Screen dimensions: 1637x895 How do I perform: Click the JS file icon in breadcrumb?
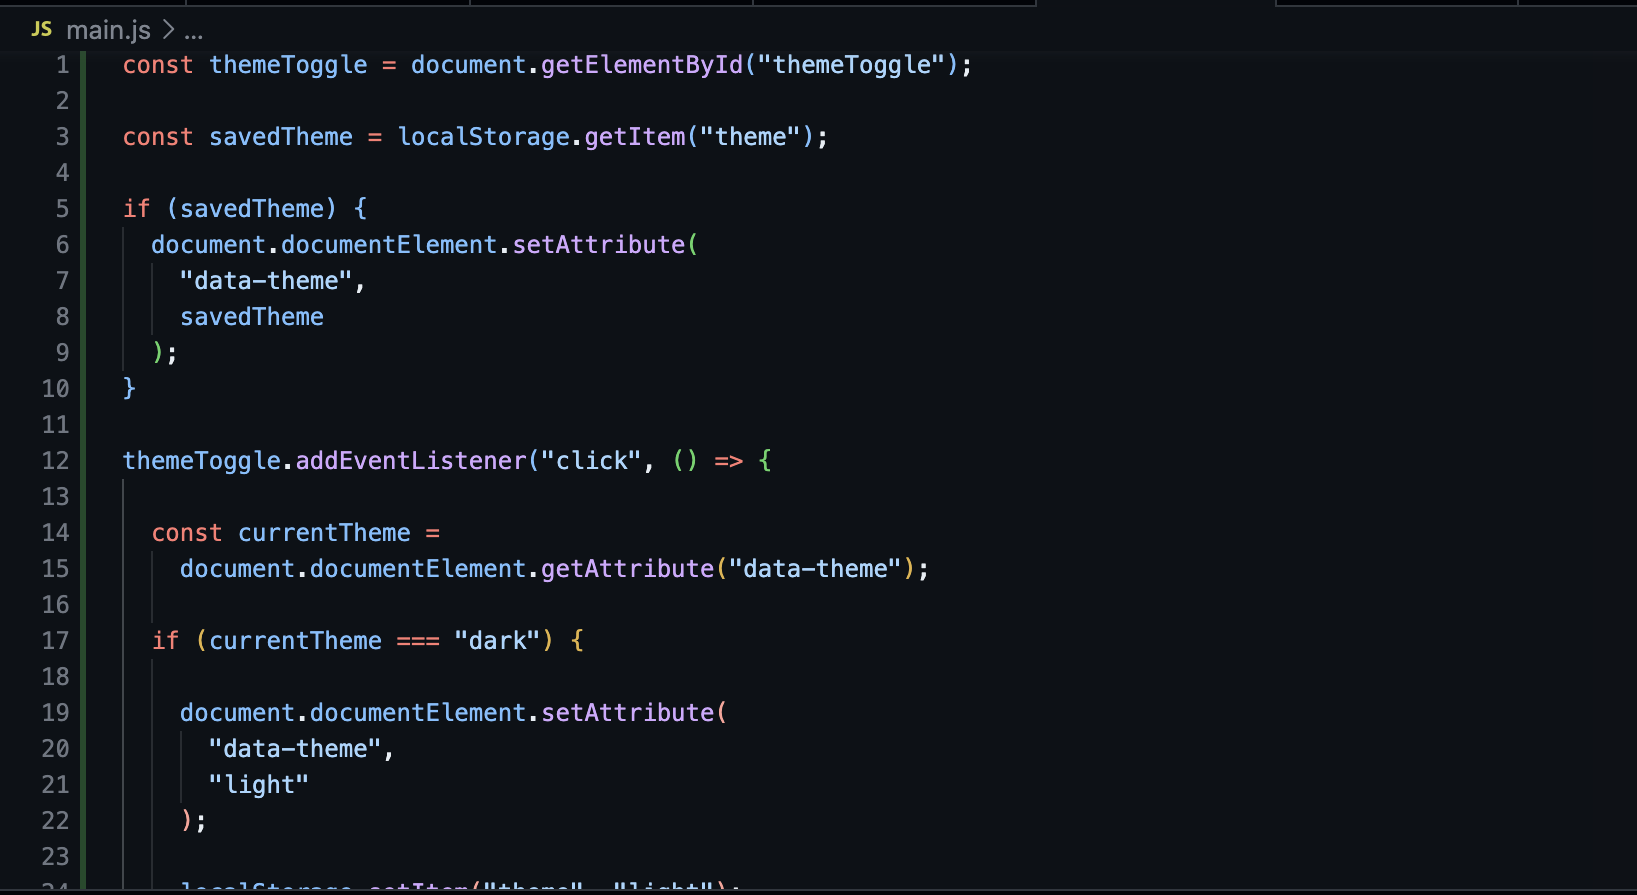tap(41, 29)
